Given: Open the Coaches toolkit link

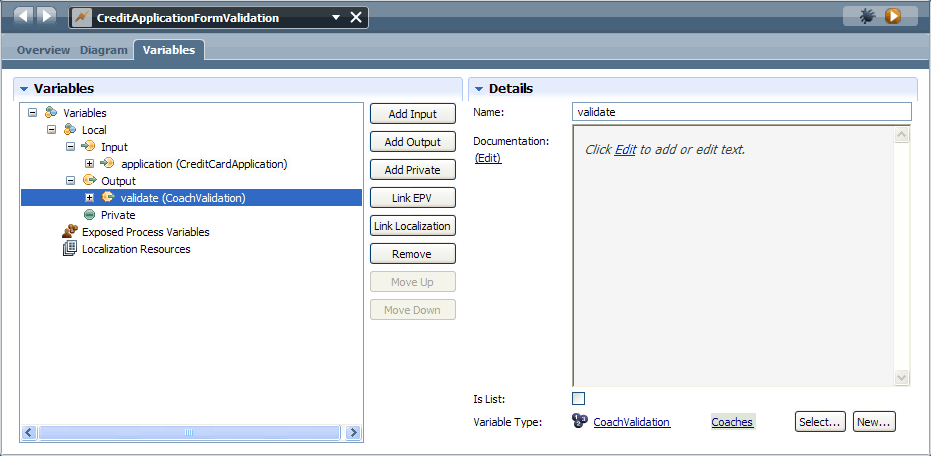Looking at the screenshot, I should (x=732, y=422).
